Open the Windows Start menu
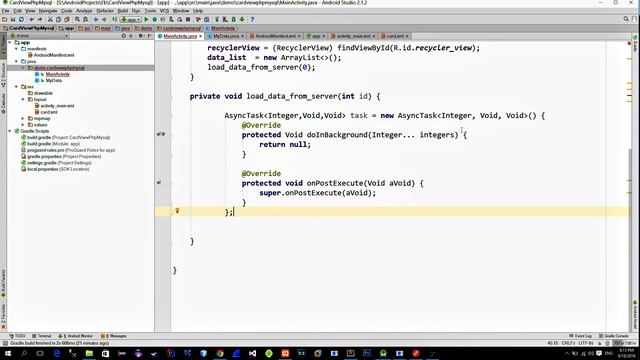The width and height of the screenshot is (640, 360). pos(7,353)
